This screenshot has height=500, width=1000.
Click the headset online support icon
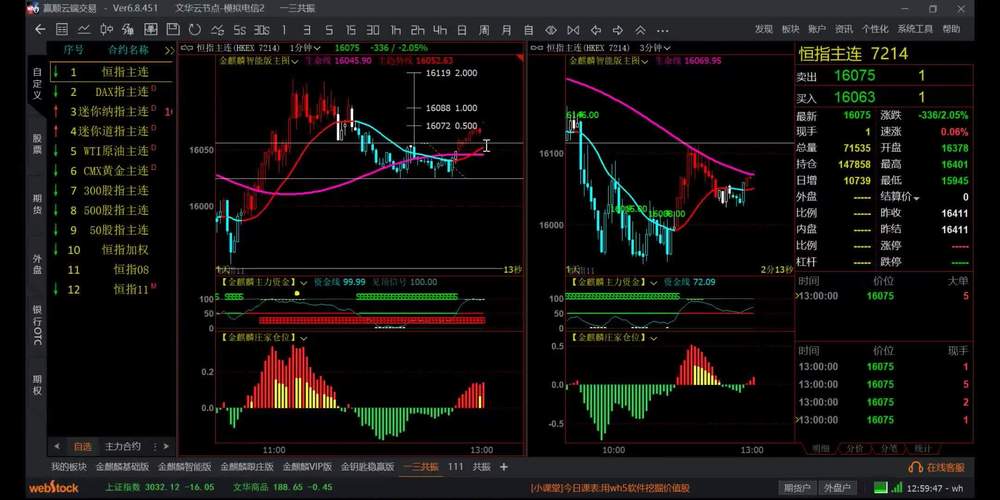click(x=915, y=467)
